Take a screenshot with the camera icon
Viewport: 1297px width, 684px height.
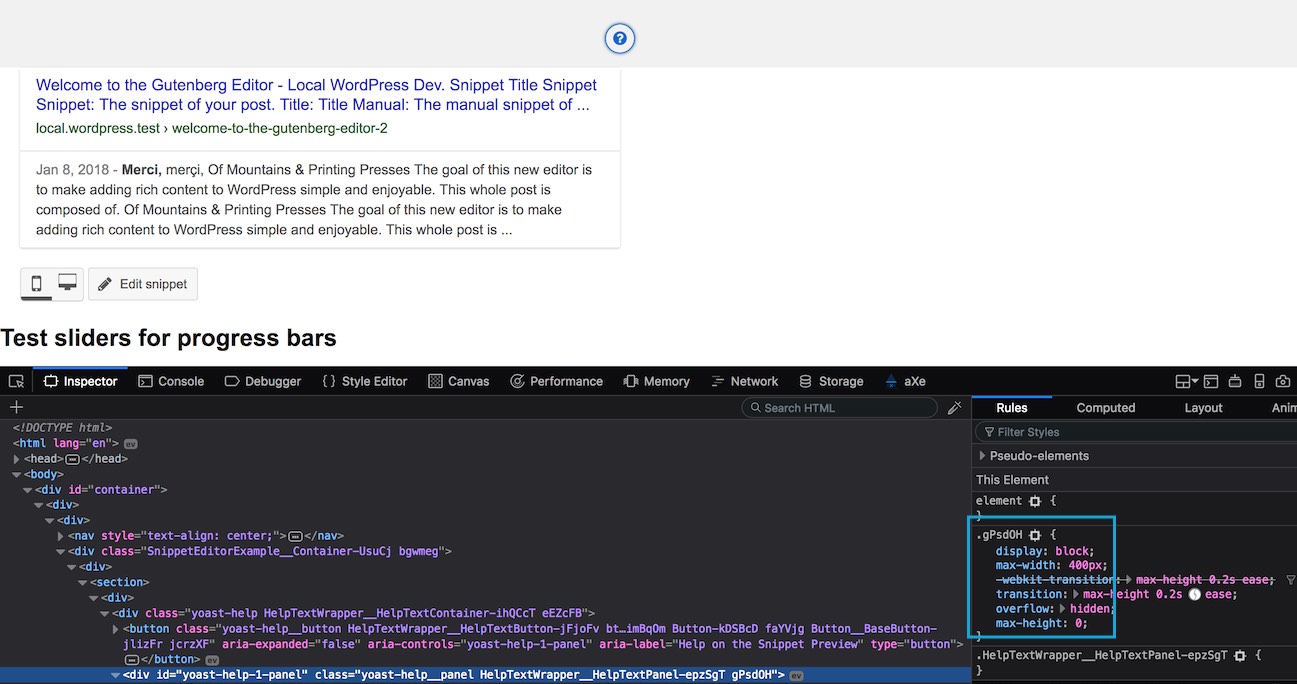tap(1283, 381)
